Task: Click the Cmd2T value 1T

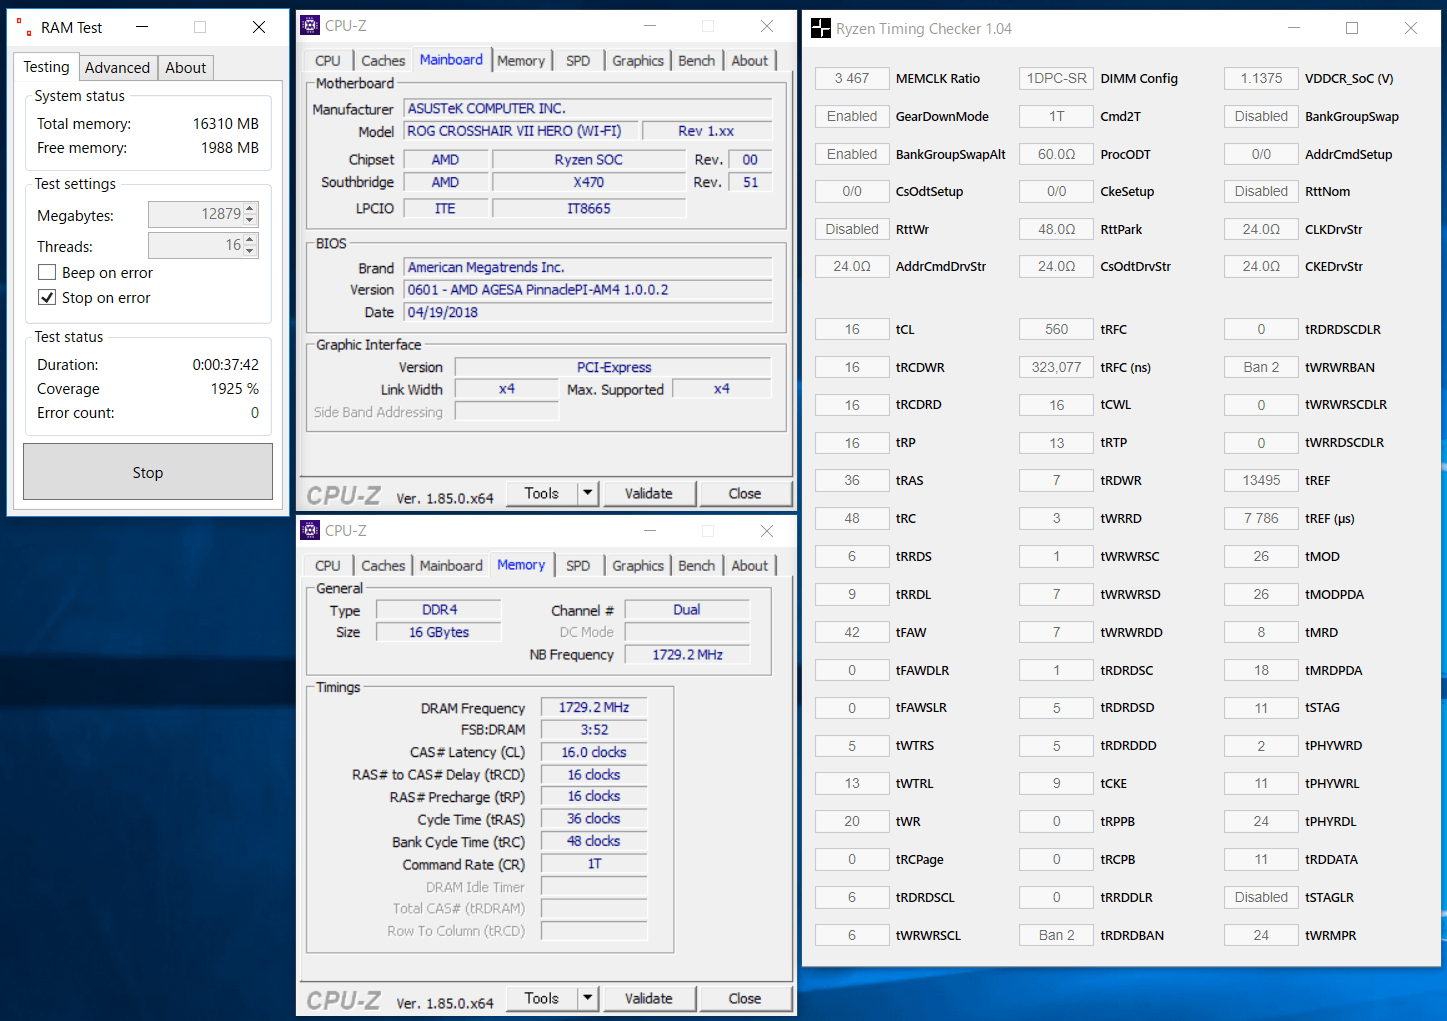Action: click(x=1056, y=116)
